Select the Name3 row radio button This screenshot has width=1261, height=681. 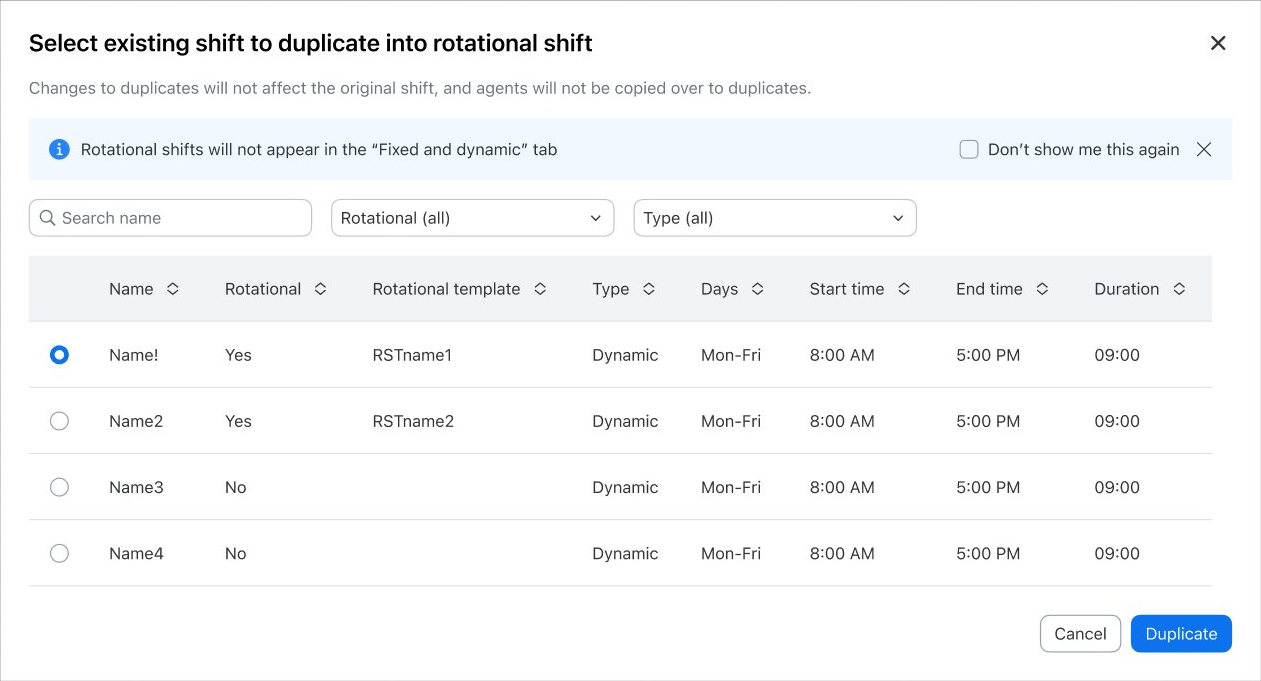tap(59, 487)
